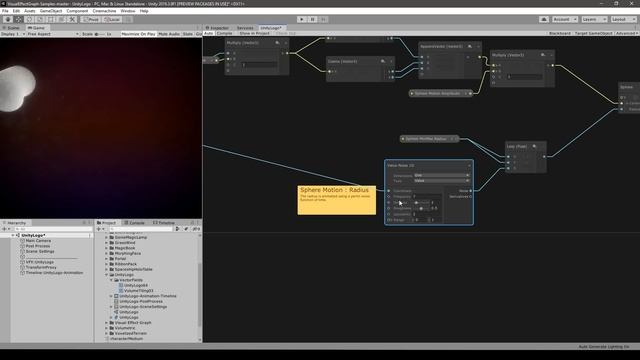This screenshot has width=640, height=360.
Task: Switch to the Inspector tab
Action: 217,28
